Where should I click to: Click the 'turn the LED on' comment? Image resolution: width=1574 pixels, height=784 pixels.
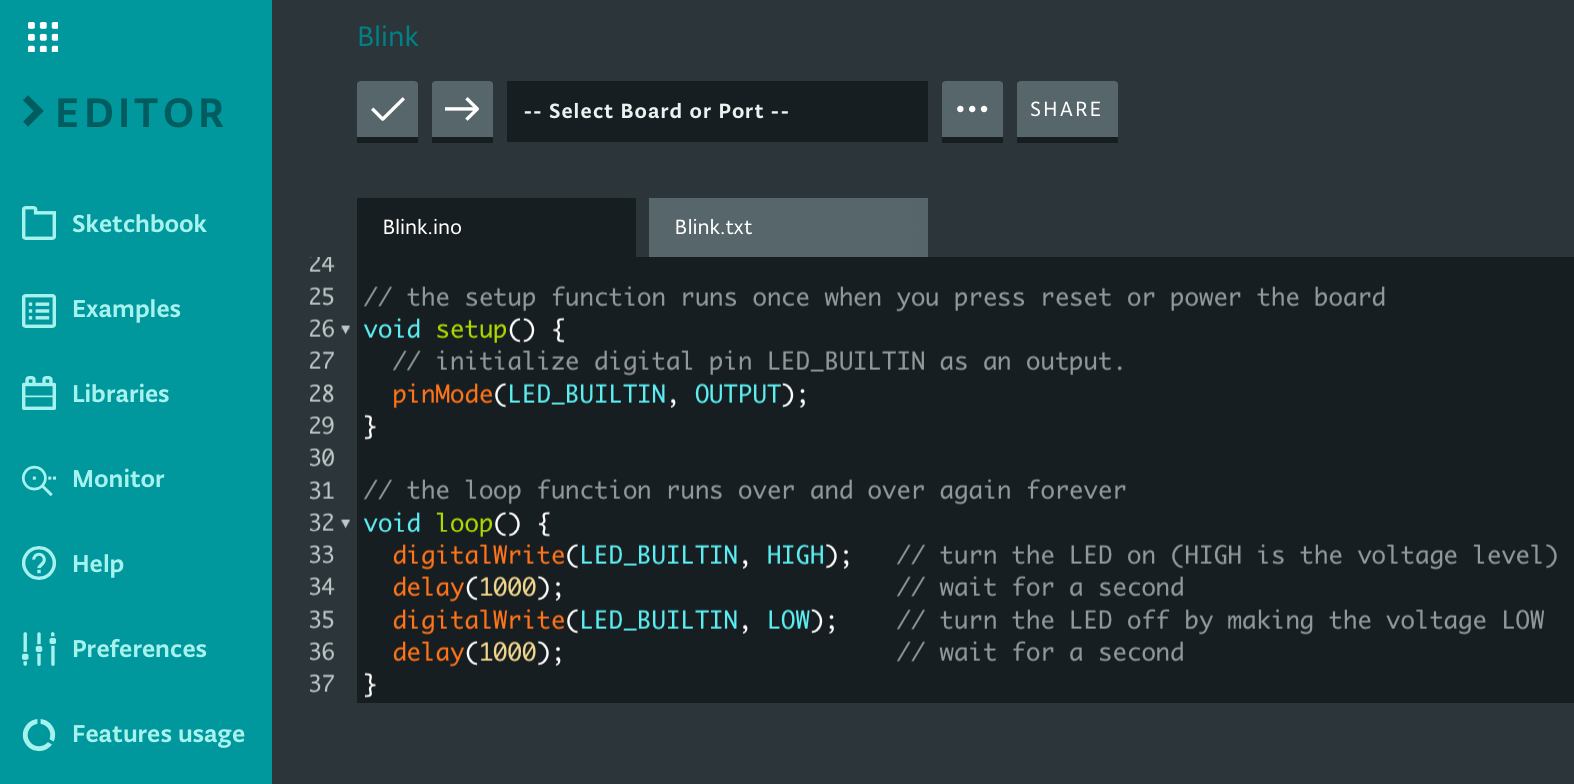(1227, 555)
